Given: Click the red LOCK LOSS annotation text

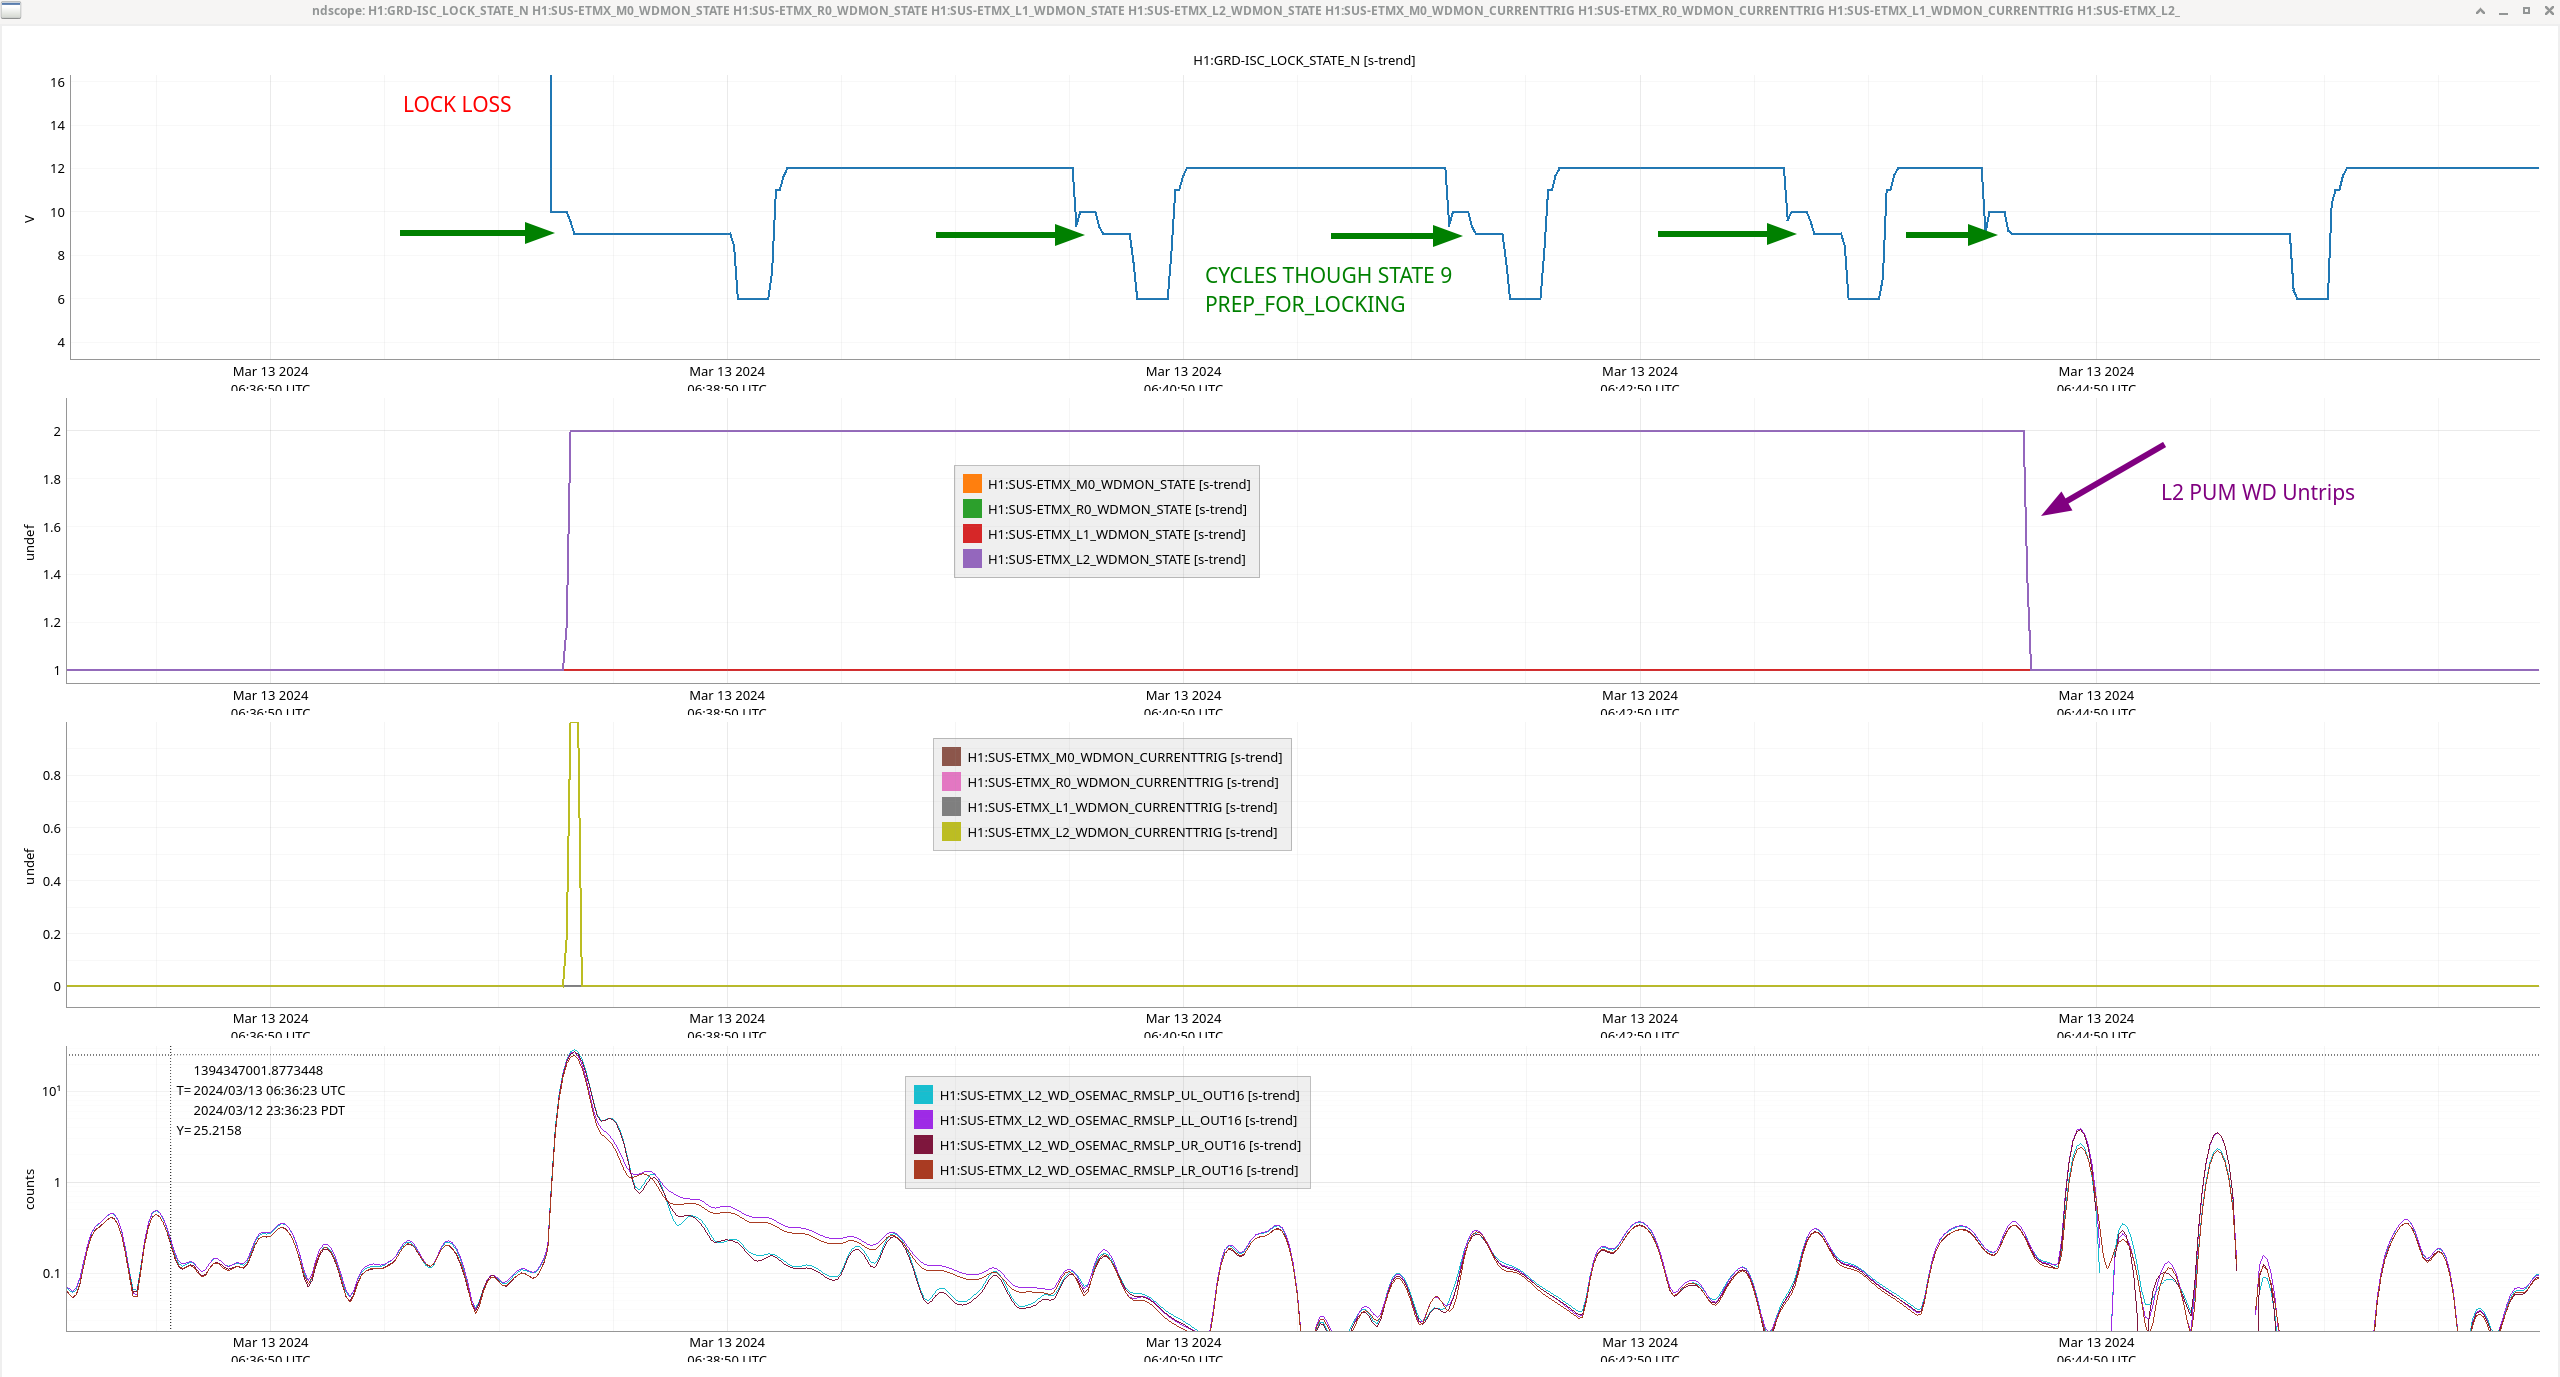Looking at the screenshot, I should (457, 104).
